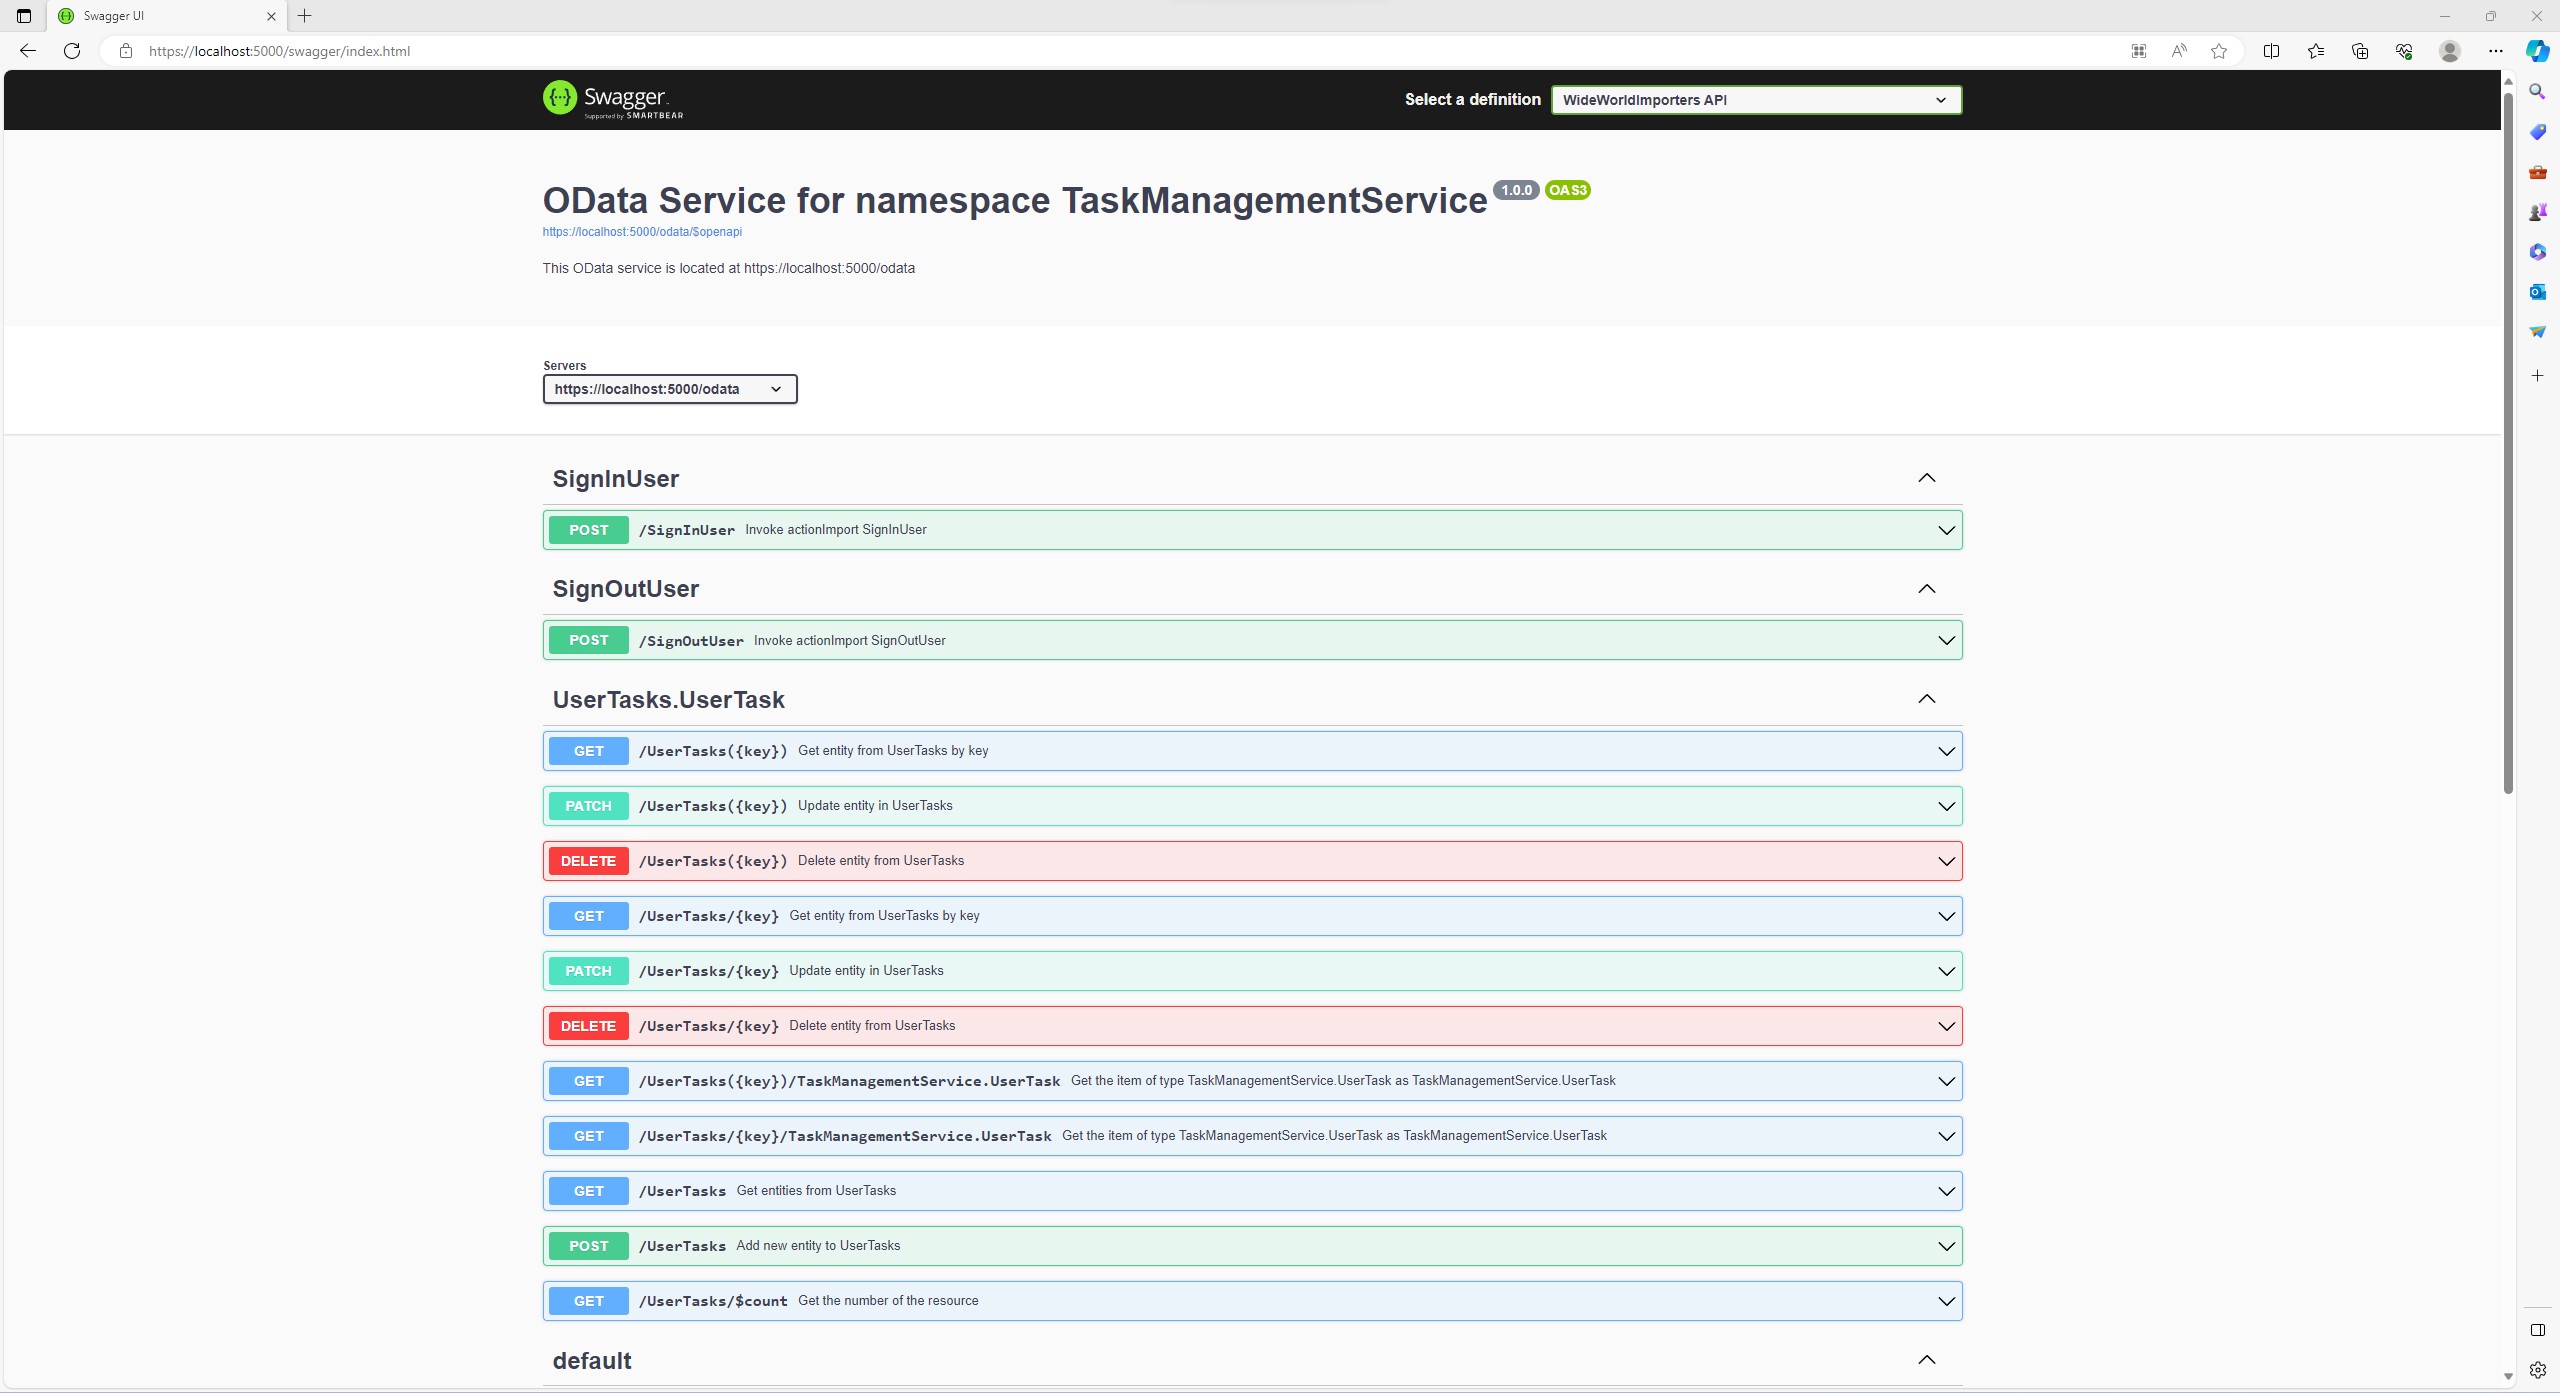Click 'Invoke actionImport SignOutUser' description
The image size is (2560, 1393).
(850, 641)
